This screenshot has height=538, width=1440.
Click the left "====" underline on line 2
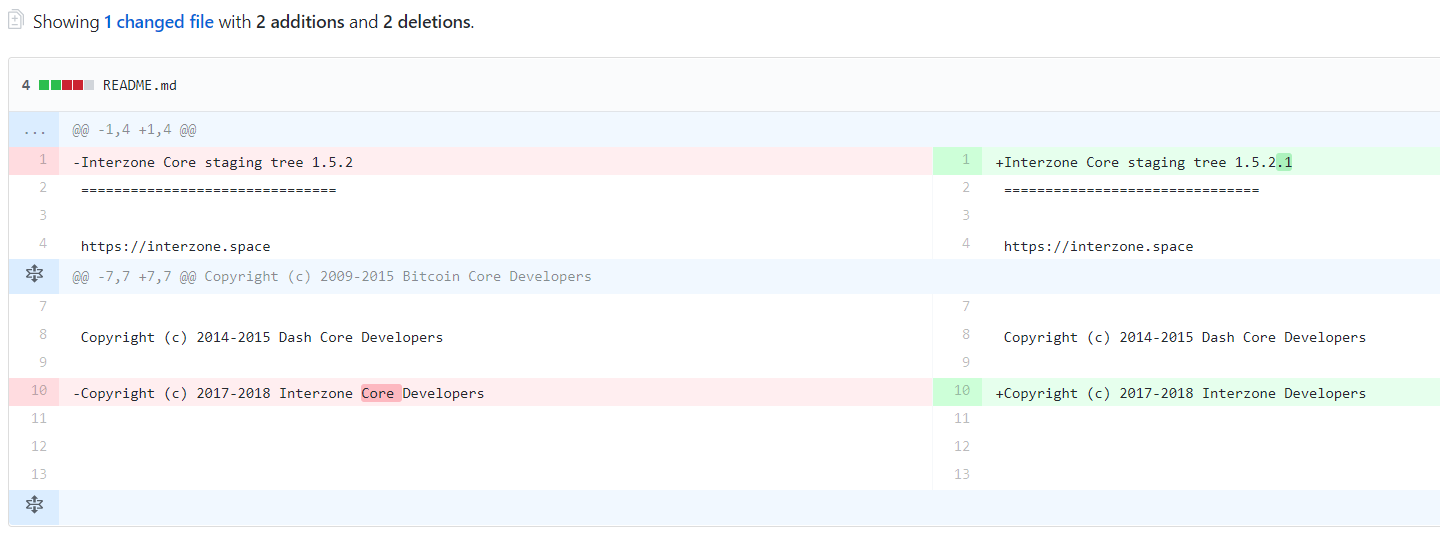pos(209,190)
